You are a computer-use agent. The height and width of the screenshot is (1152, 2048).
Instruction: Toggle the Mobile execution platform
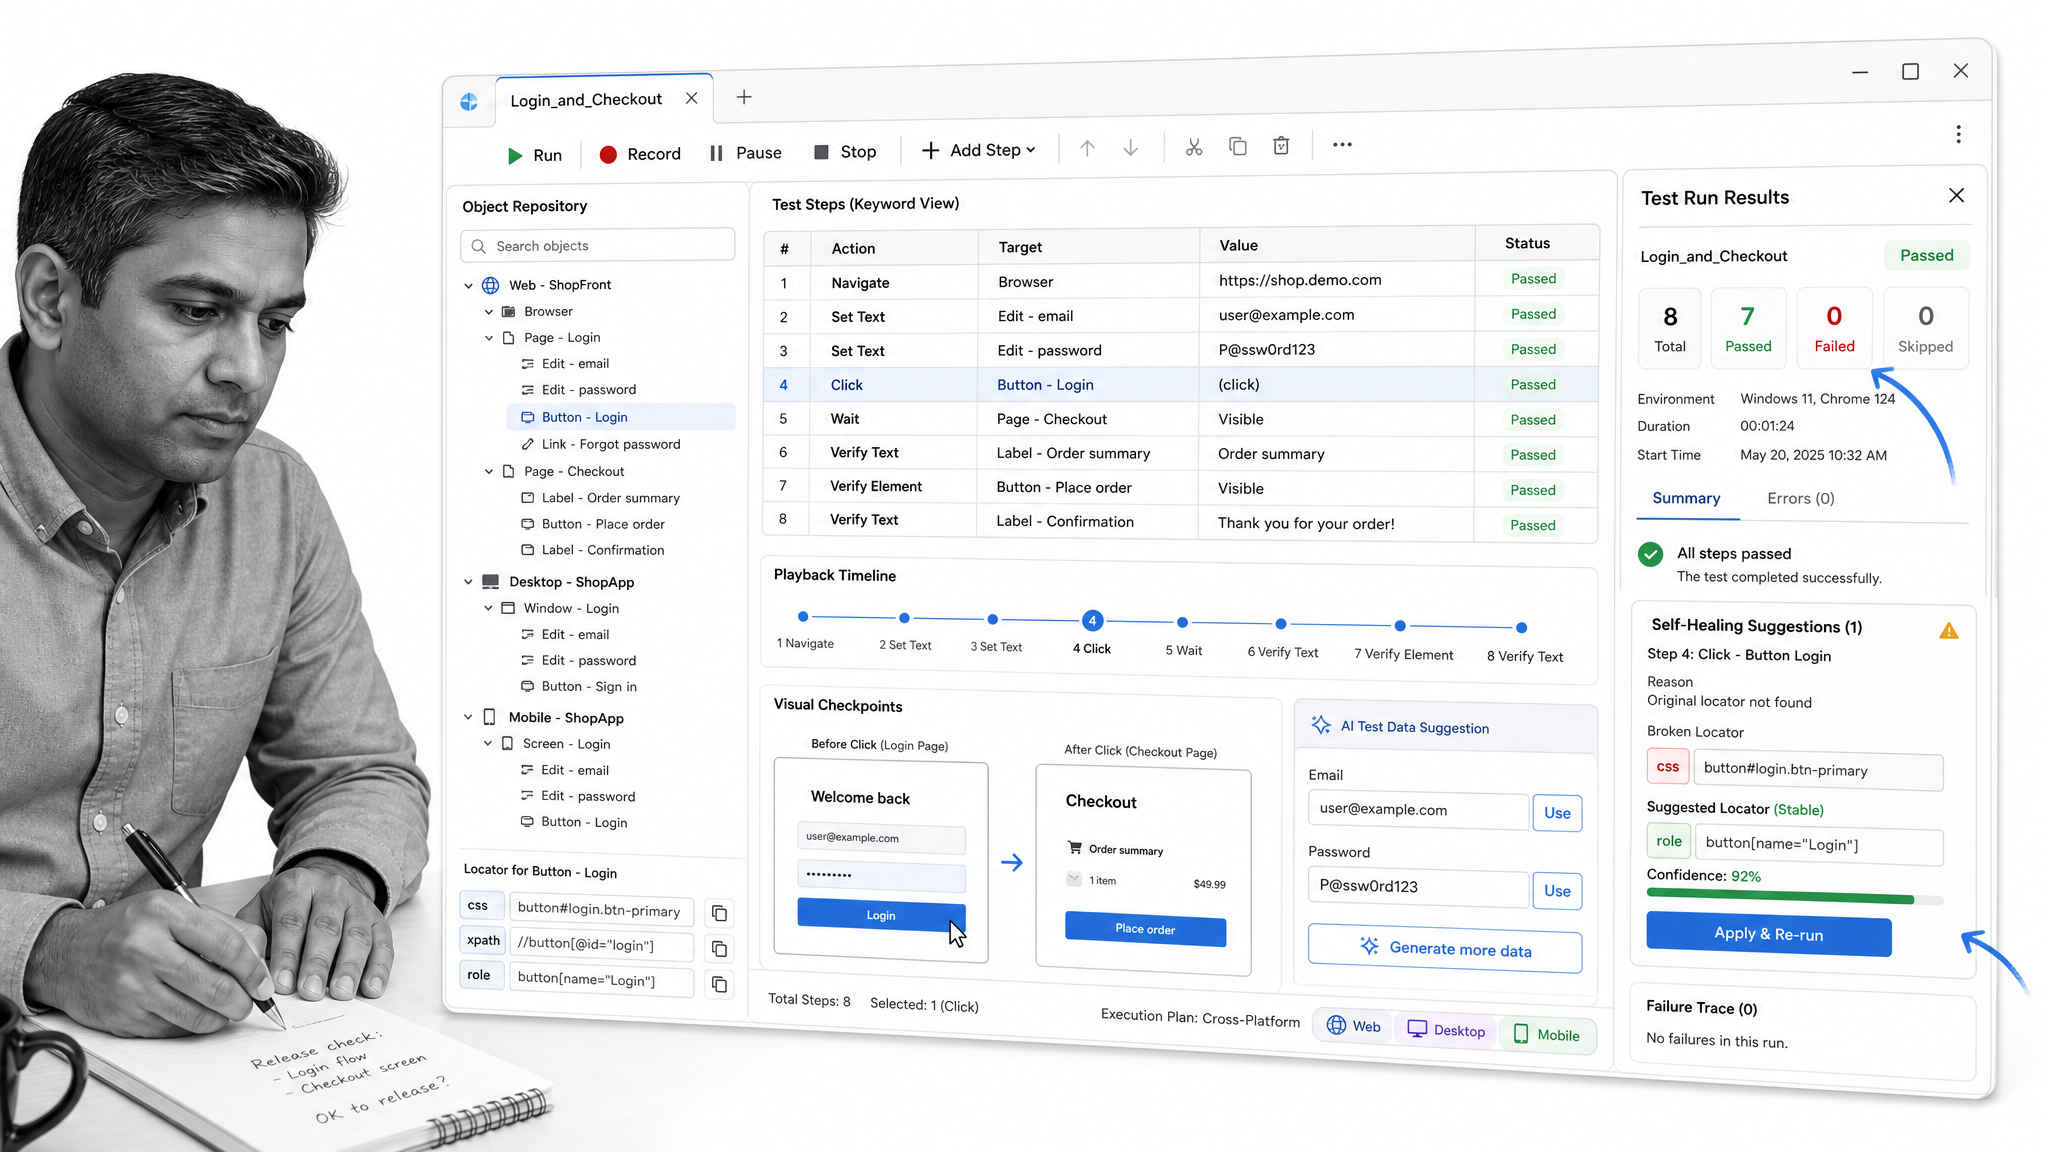click(x=1546, y=1035)
